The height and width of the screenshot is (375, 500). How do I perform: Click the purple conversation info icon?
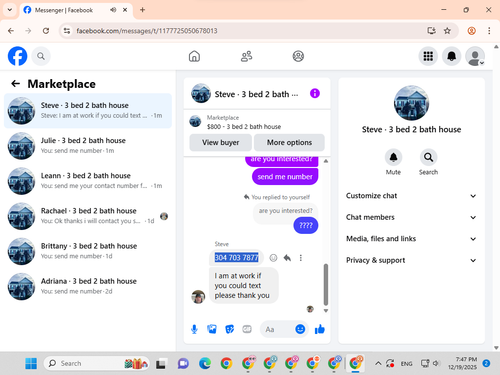(x=315, y=93)
